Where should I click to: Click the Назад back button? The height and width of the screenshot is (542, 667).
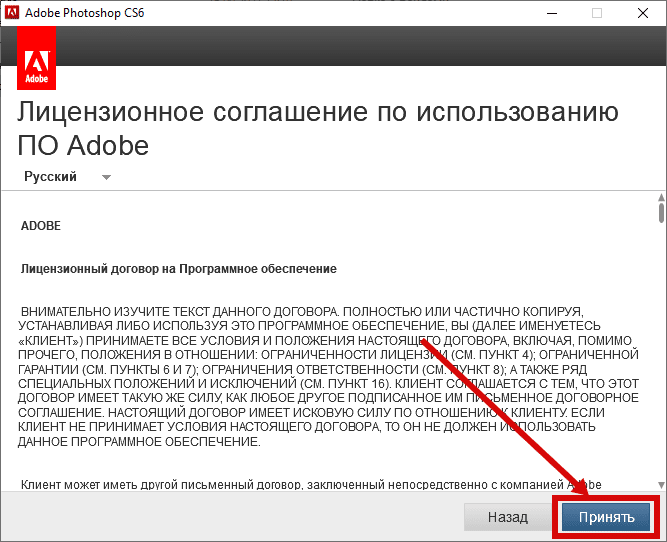point(507,517)
